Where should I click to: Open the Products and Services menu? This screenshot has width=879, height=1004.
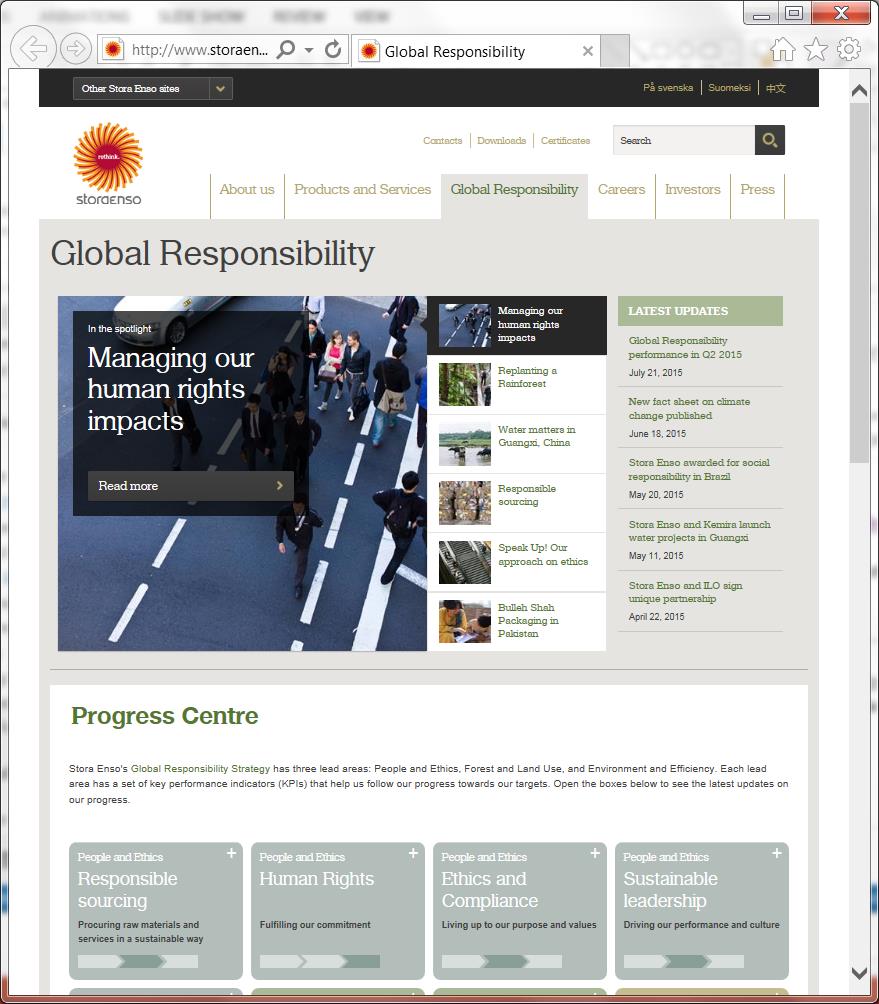click(362, 190)
